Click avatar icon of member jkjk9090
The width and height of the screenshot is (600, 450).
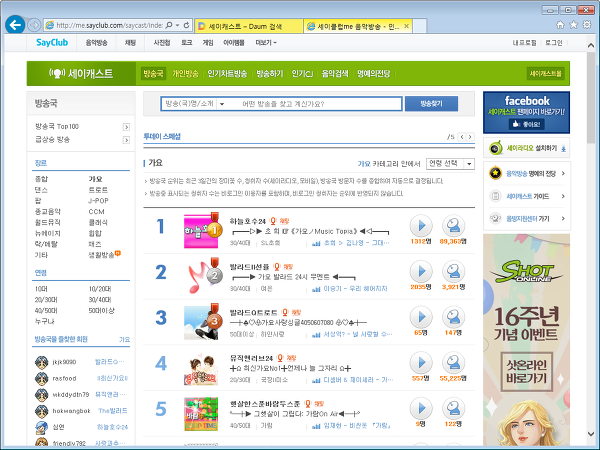(41, 362)
